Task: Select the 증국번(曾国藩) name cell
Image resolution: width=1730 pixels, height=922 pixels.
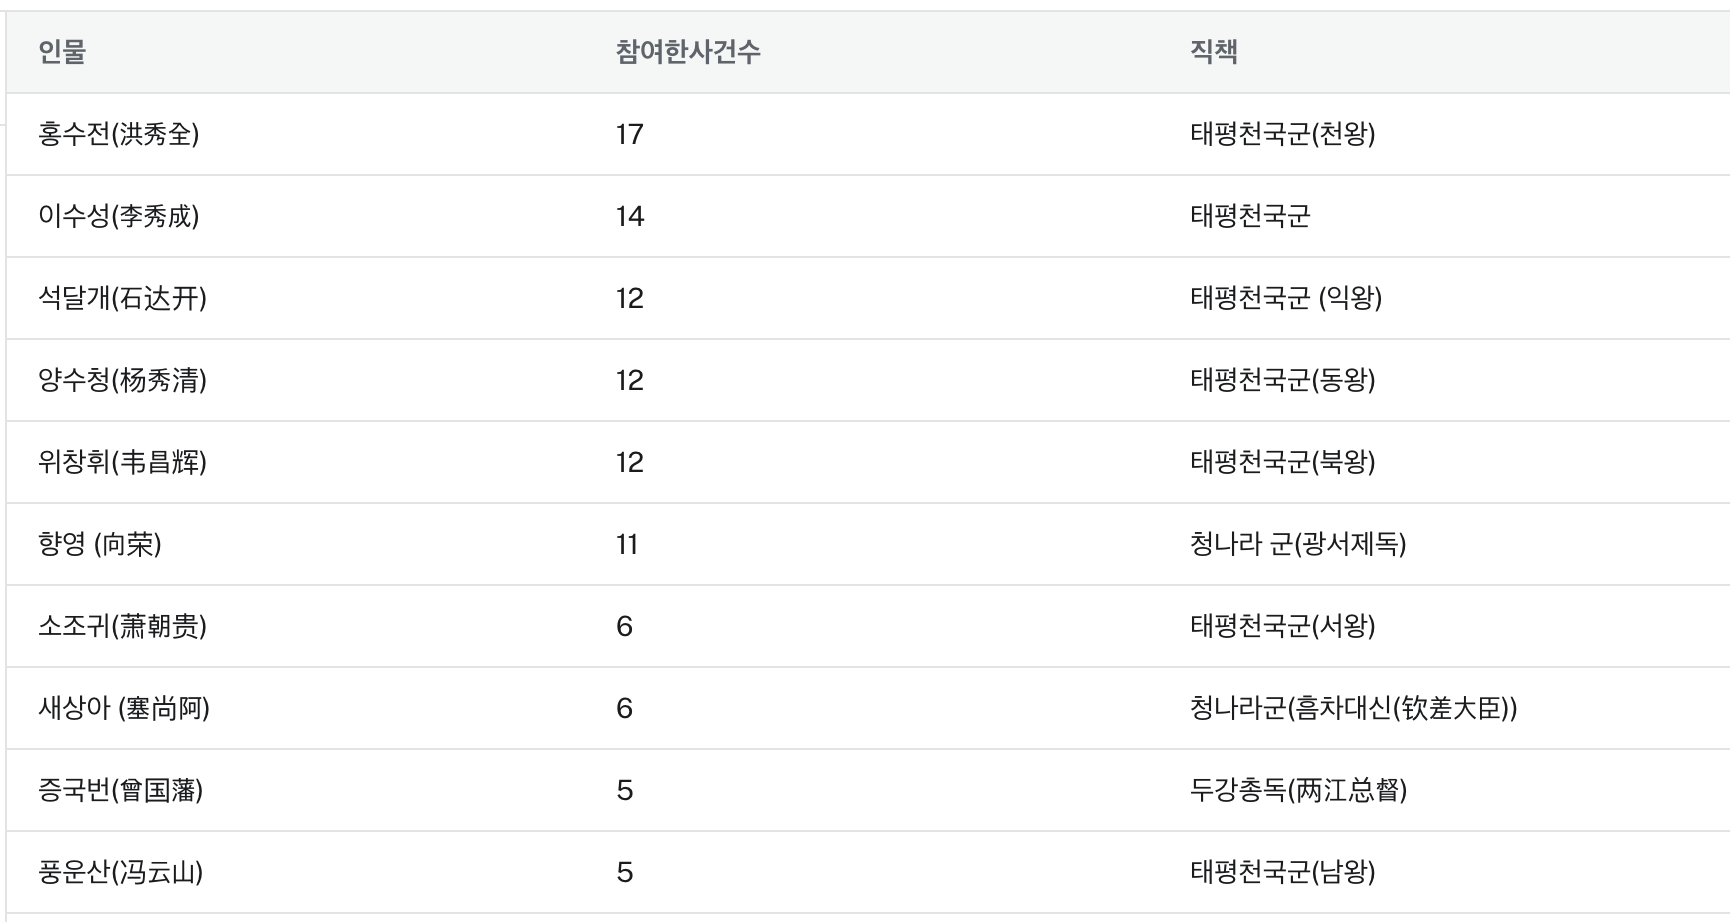Action: (x=121, y=790)
